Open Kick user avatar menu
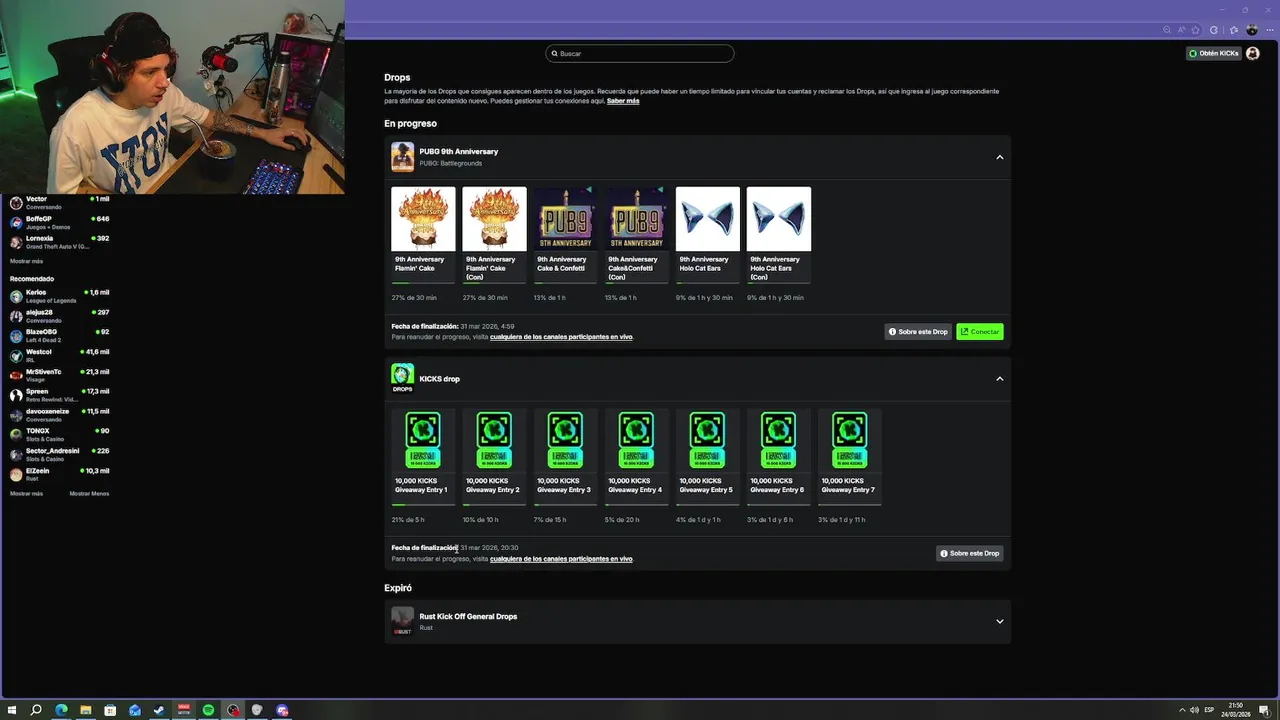The height and width of the screenshot is (720, 1280). (x=1253, y=53)
